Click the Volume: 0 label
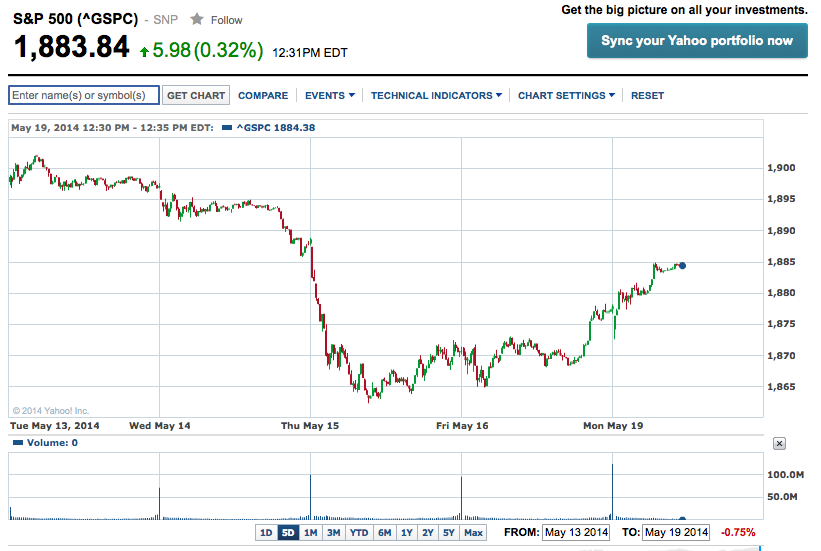Screen dimensions: 821x551 tap(52, 443)
